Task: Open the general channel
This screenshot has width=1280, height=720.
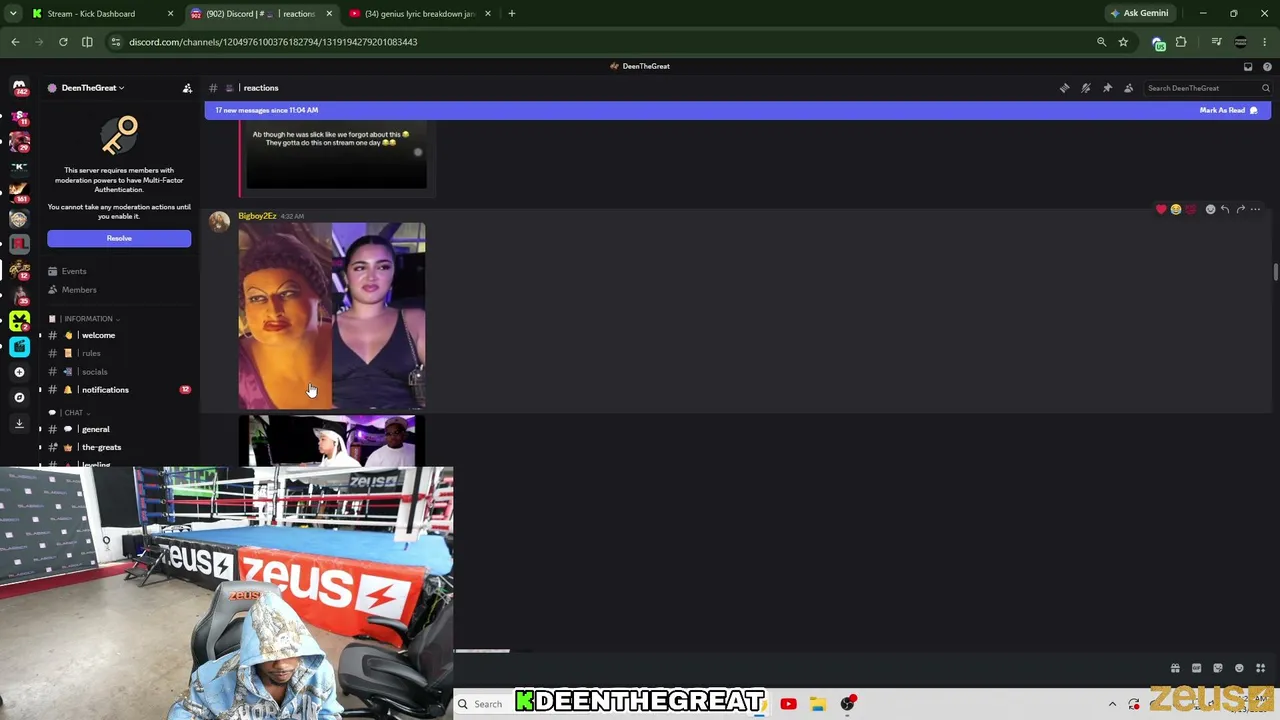Action: point(118,429)
